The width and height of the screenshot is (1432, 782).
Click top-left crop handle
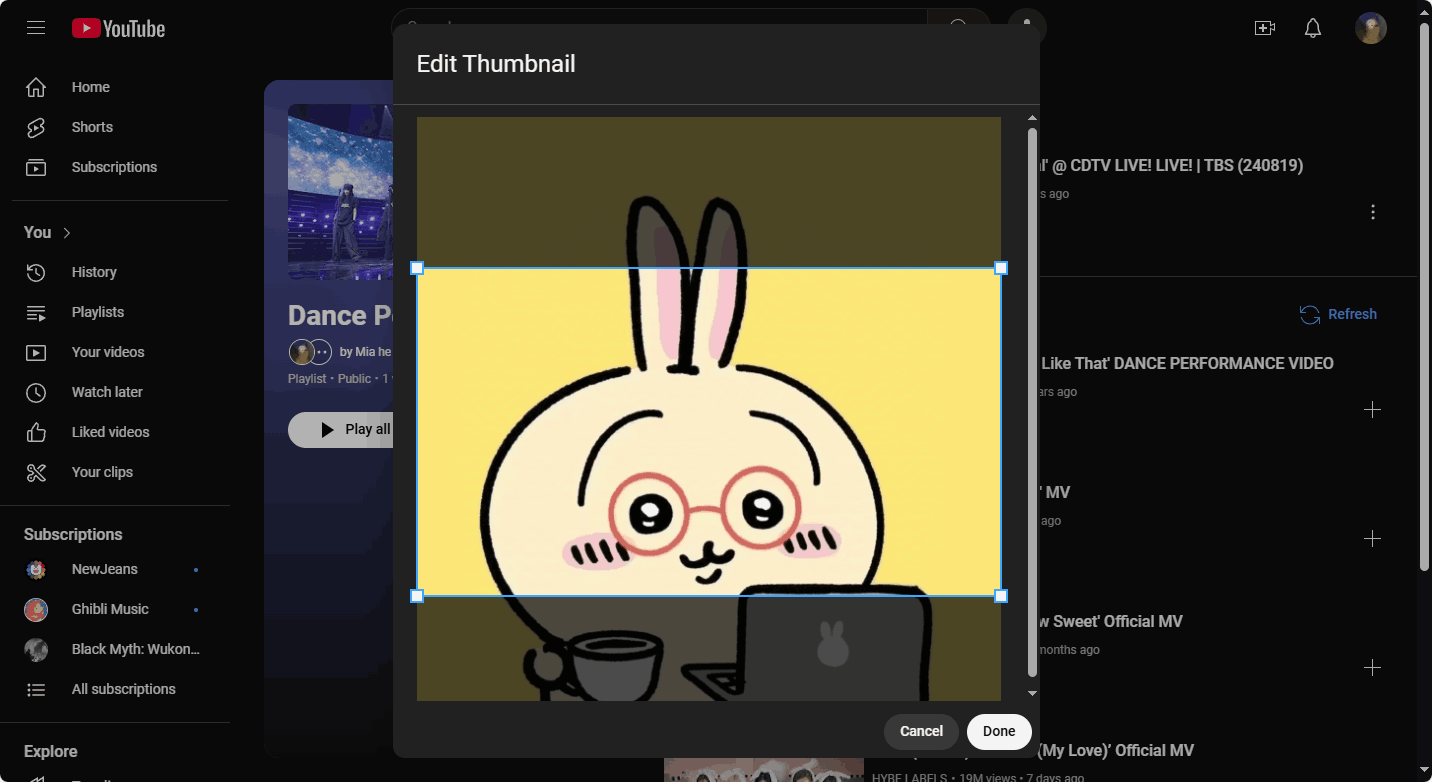pyautogui.click(x=417, y=268)
